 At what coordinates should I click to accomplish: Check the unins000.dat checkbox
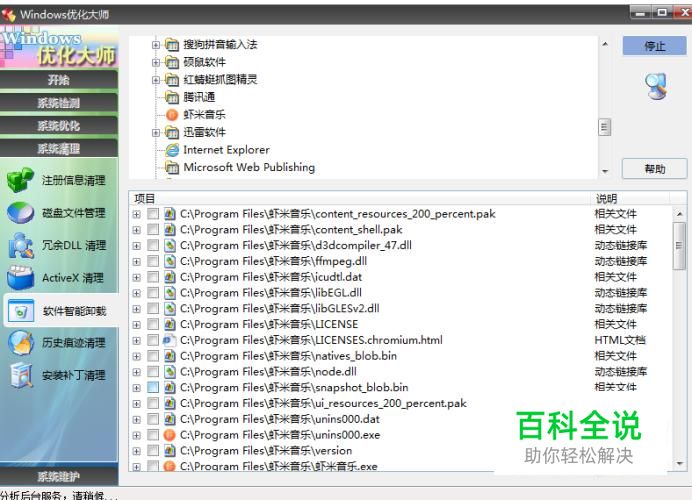(x=153, y=419)
